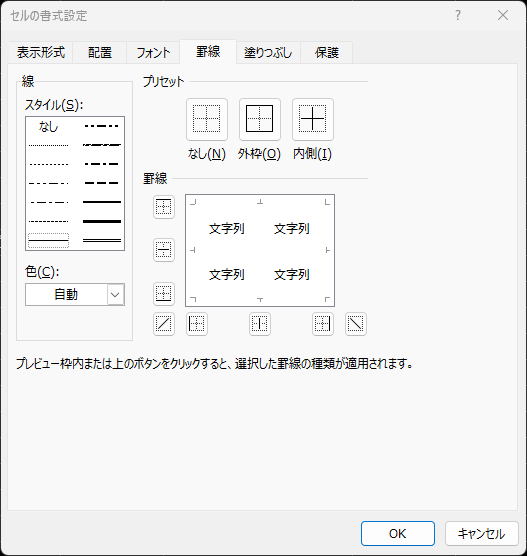Select the 罫線 tab
Image resolution: width=527 pixels, height=556 pixels.
(x=208, y=52)
